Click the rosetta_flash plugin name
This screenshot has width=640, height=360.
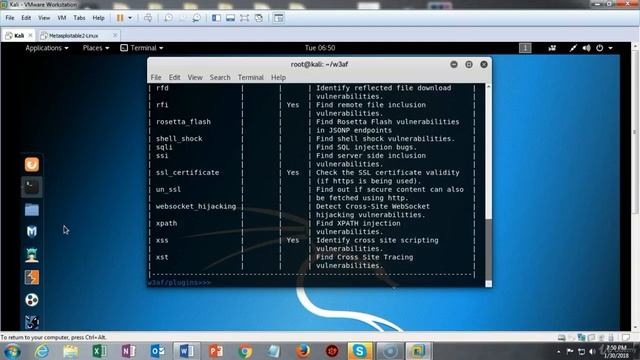[x=183, y=122]
